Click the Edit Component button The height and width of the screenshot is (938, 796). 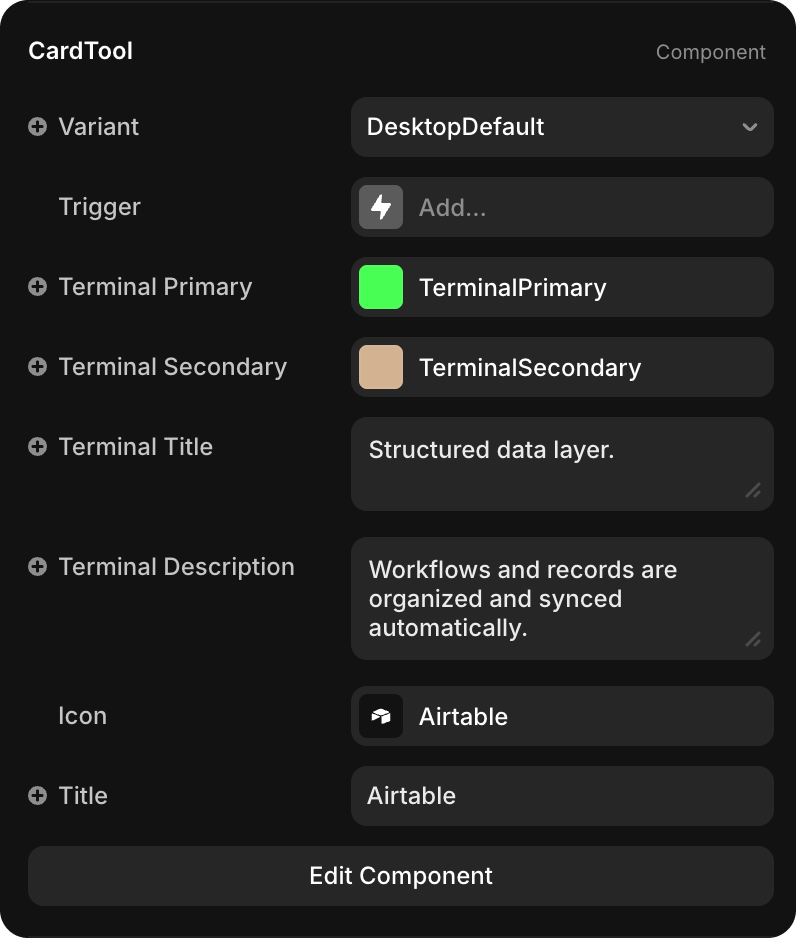pos(401,876)
